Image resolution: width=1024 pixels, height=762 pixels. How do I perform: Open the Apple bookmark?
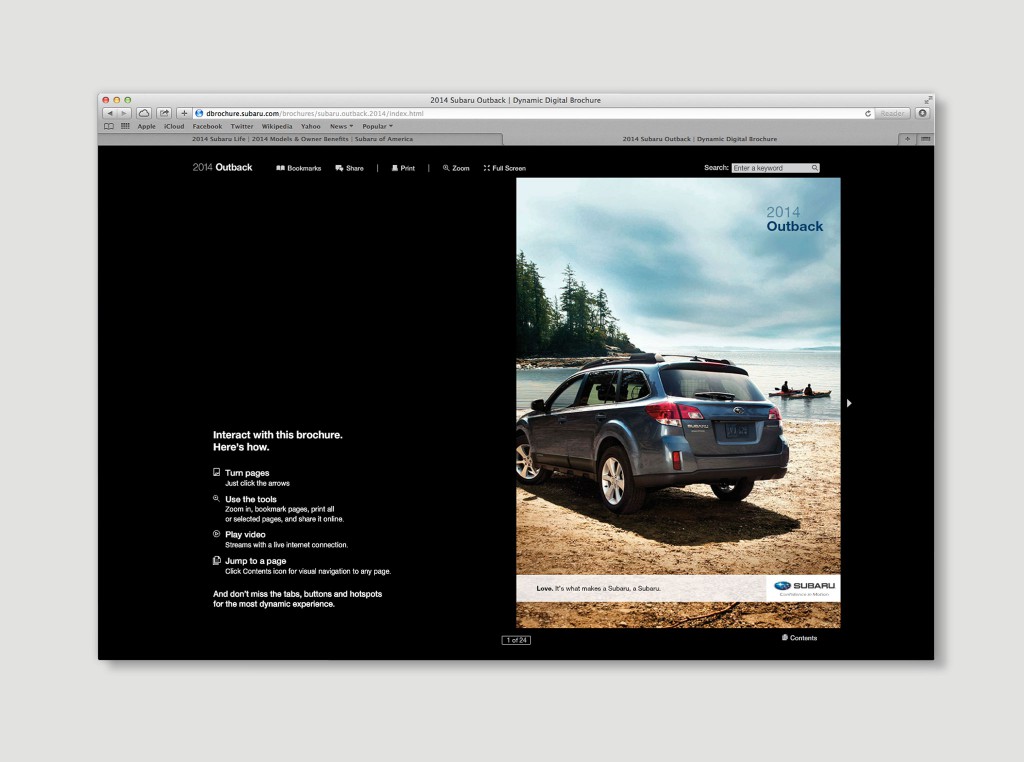146,127
